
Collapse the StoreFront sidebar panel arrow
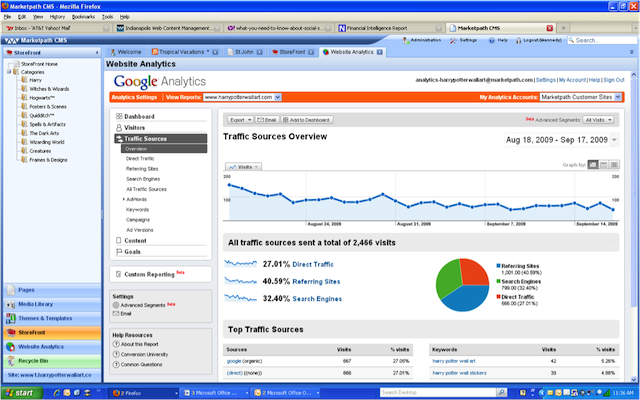(x=97, y=53)
